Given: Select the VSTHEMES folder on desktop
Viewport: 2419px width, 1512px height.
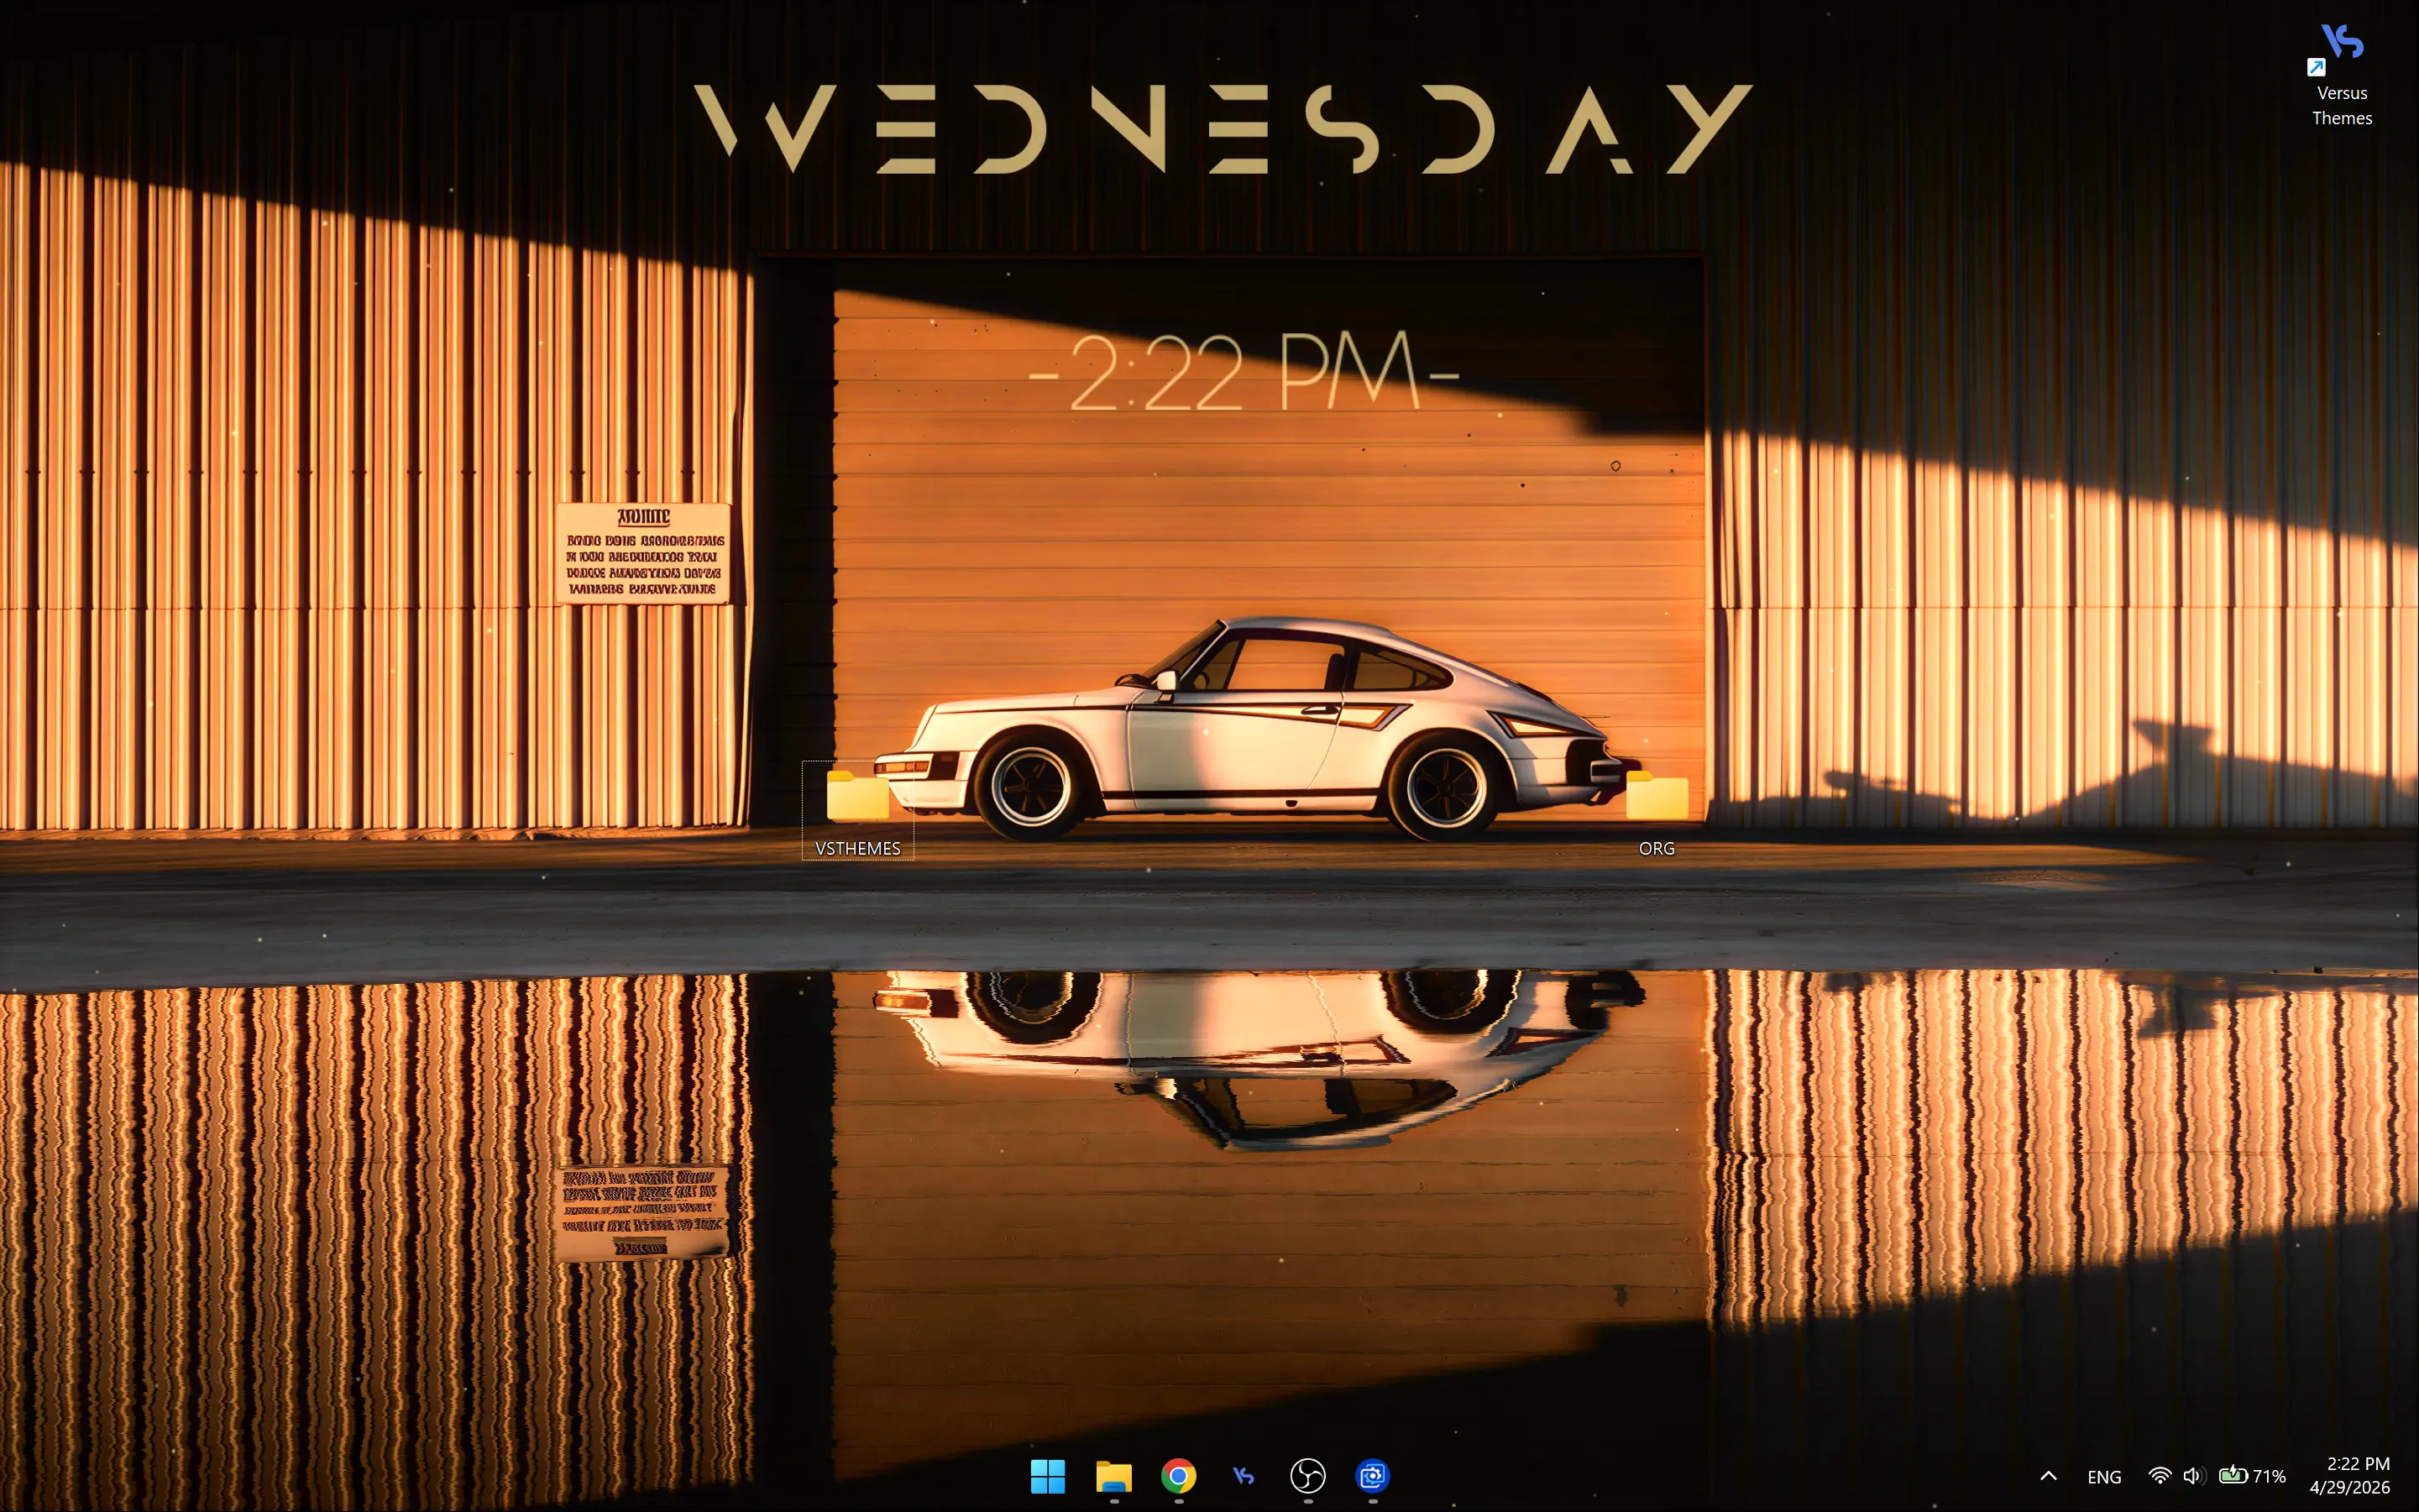Looking at the screenshot, I should click(x=857, y=810).
